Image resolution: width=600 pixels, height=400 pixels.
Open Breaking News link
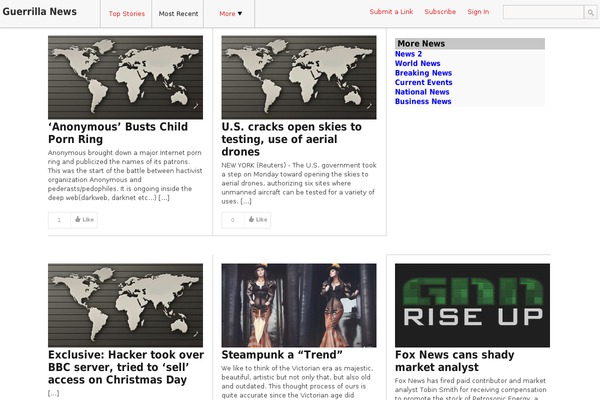[423, 73]
